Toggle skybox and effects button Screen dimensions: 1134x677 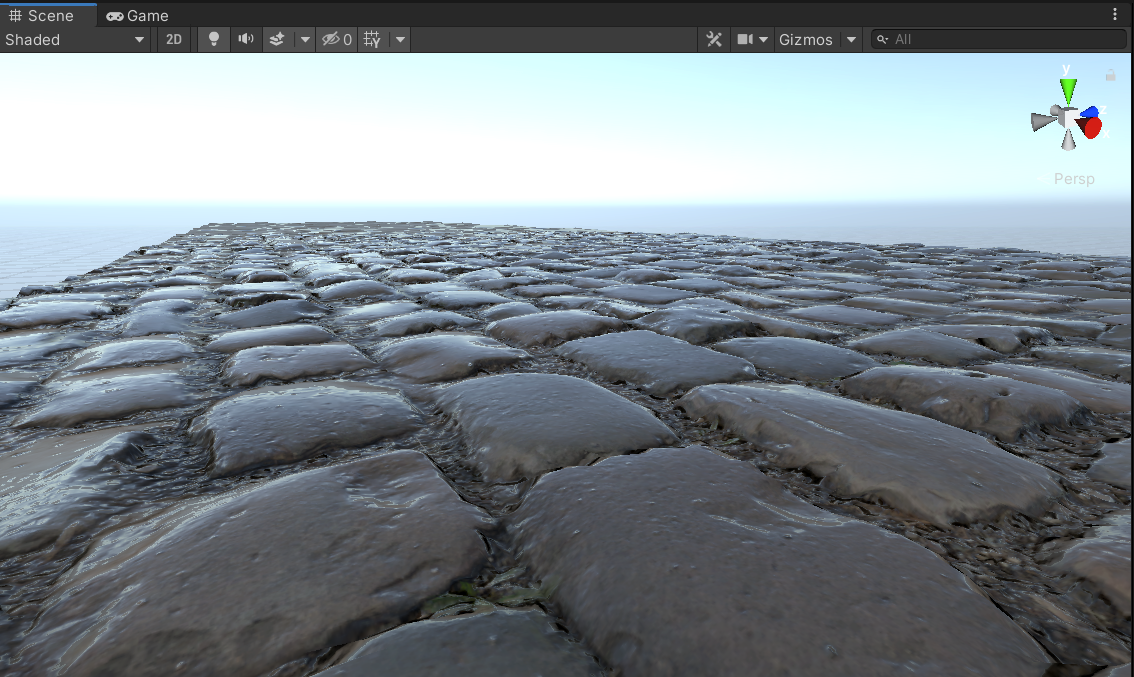point(277,40)
